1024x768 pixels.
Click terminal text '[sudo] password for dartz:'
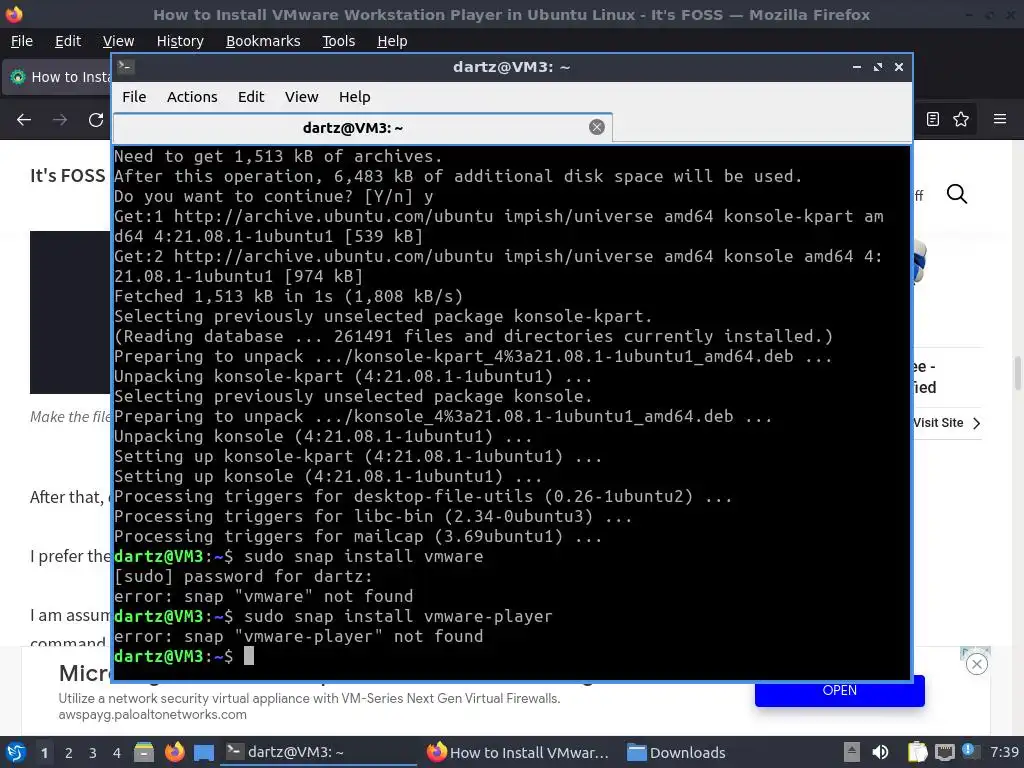pos(244,576)
